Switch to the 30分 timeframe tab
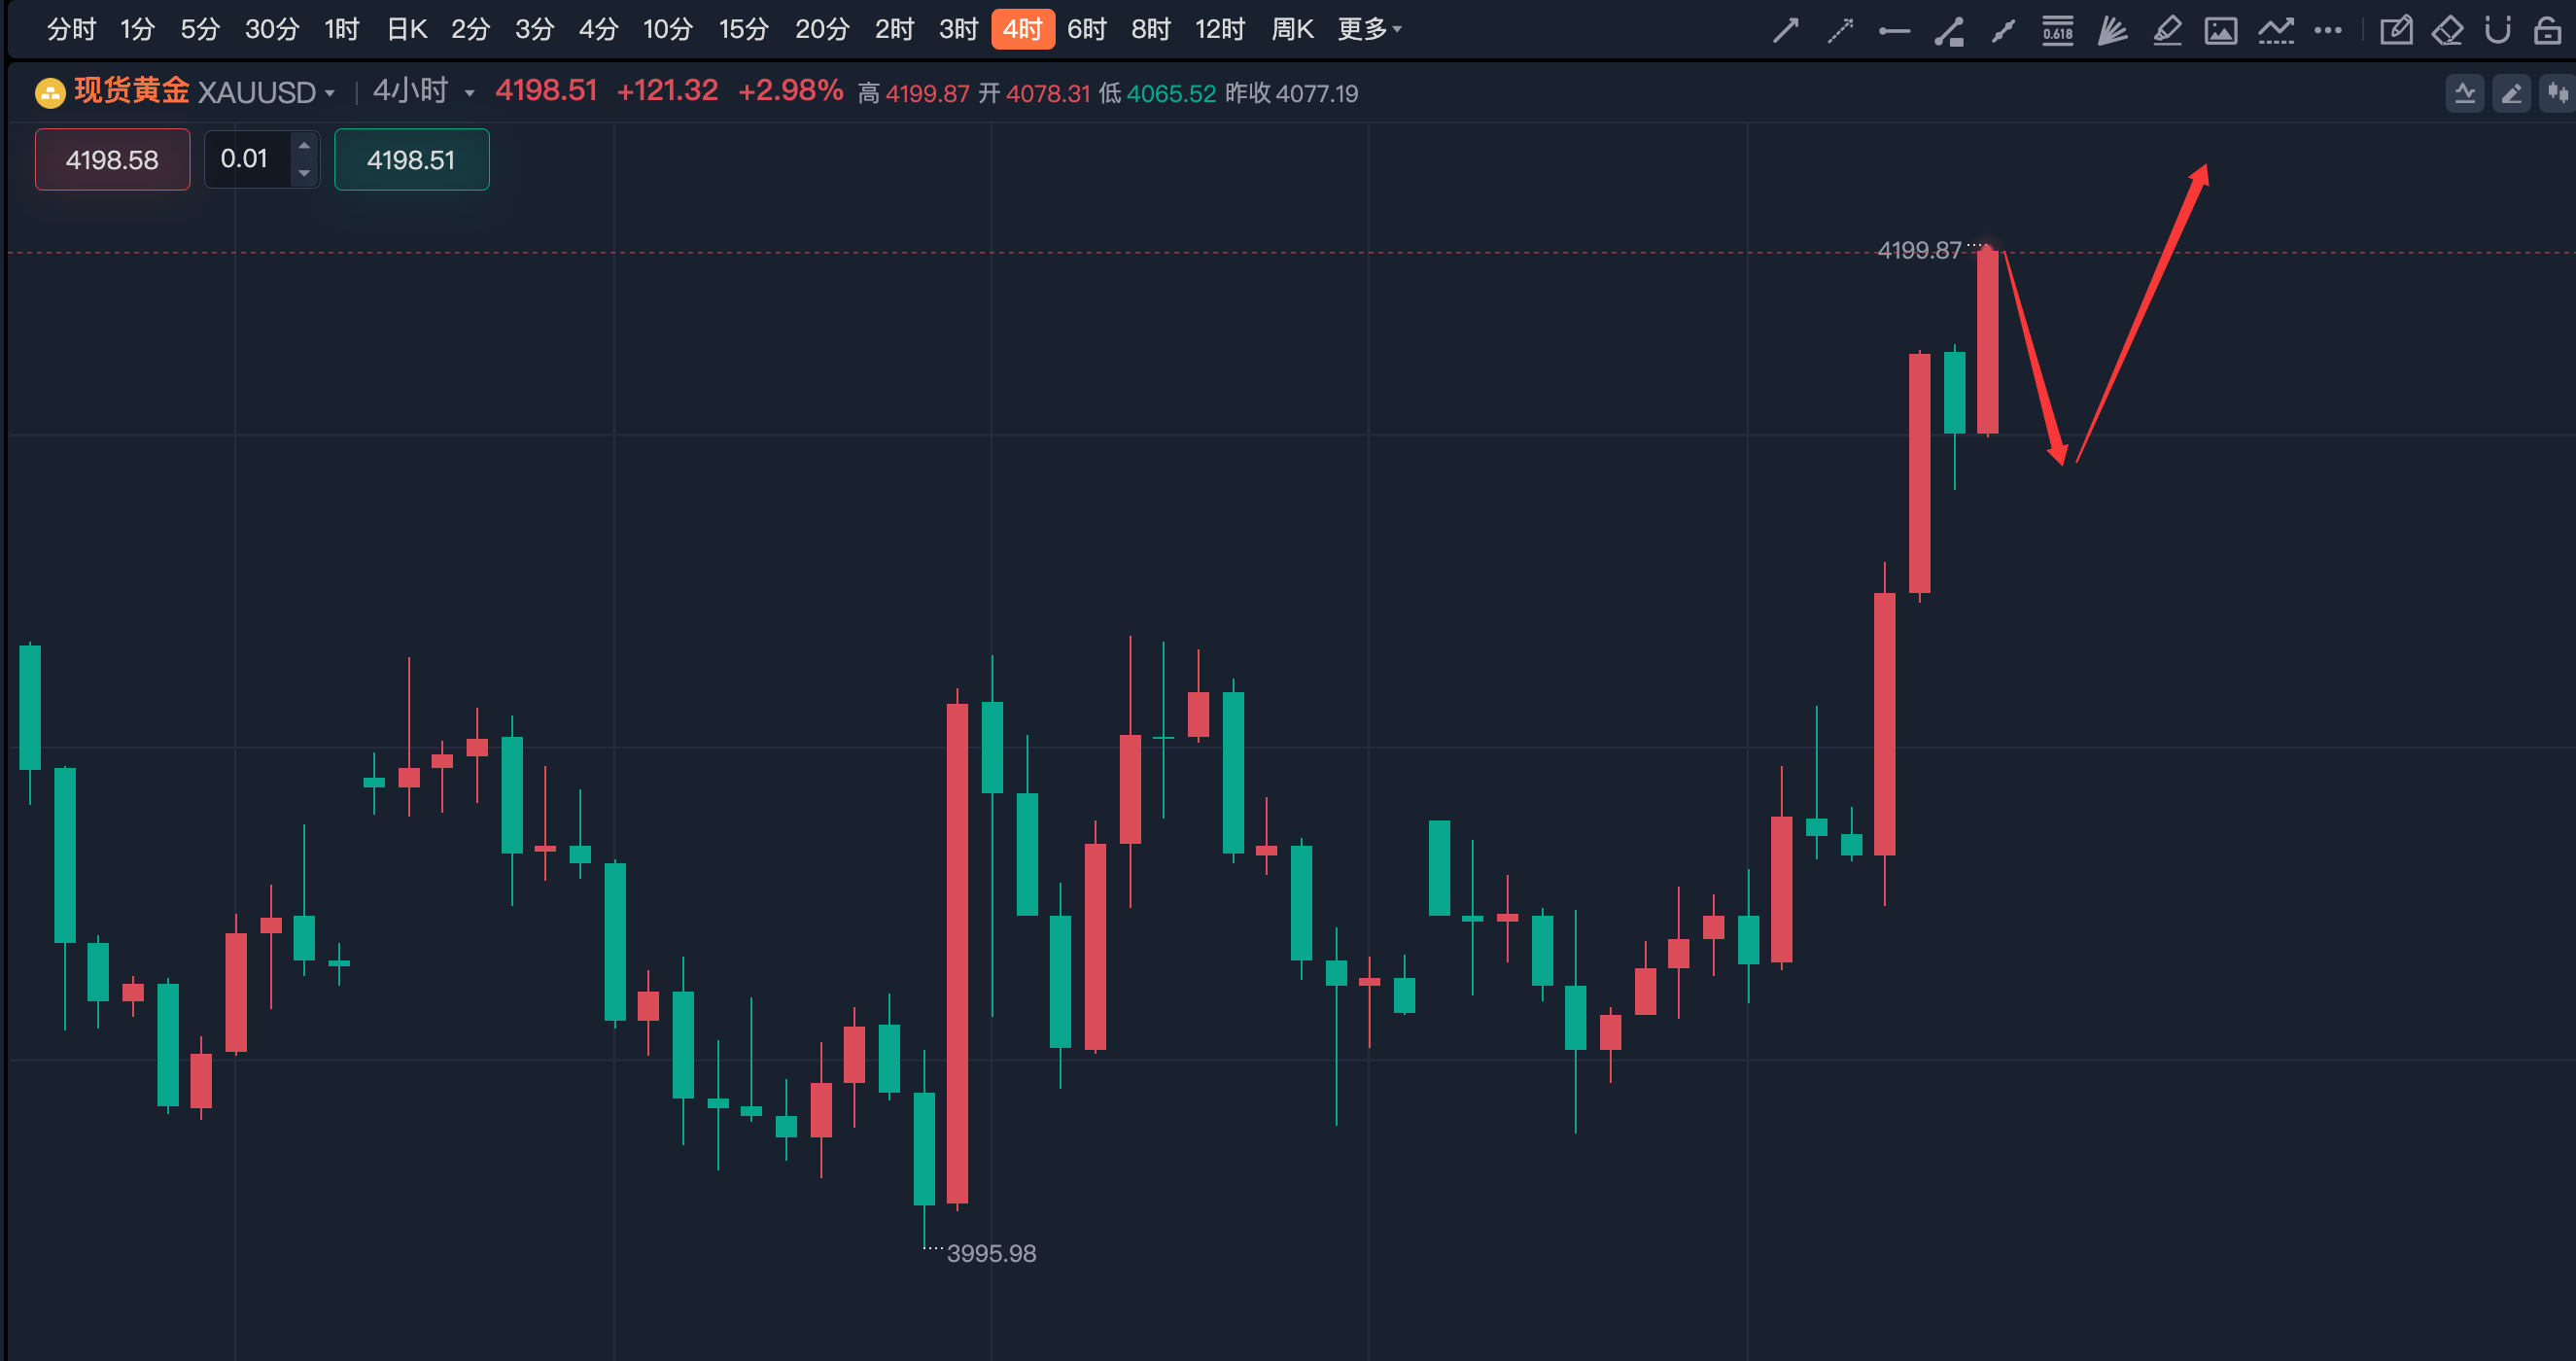Screen dimensions: 2576x1361 click(x=272, y=29)
